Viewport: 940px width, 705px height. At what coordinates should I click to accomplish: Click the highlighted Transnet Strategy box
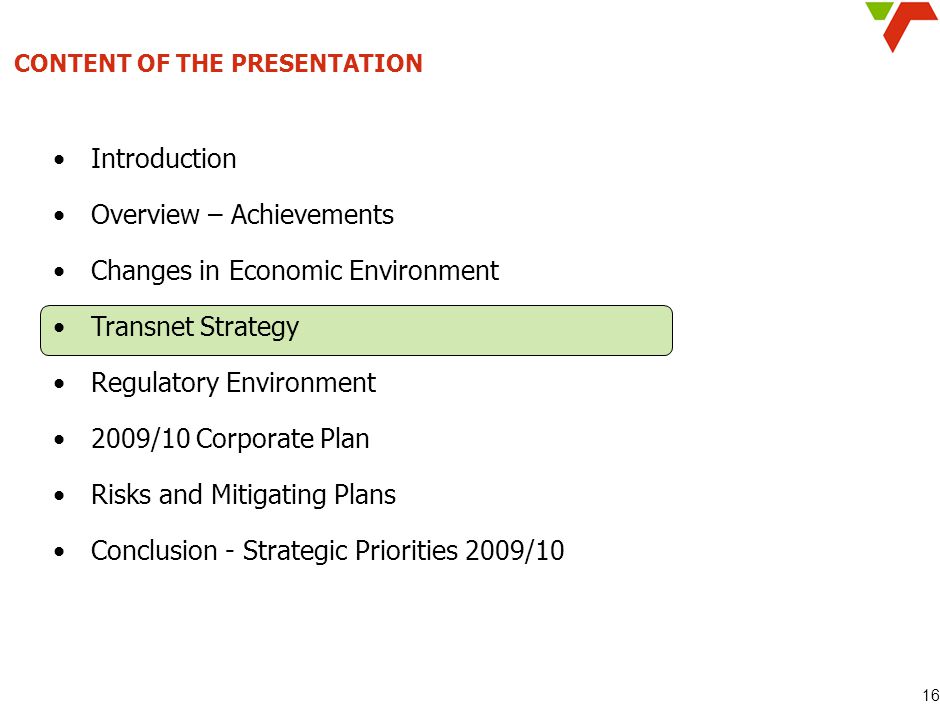[356, 330]
